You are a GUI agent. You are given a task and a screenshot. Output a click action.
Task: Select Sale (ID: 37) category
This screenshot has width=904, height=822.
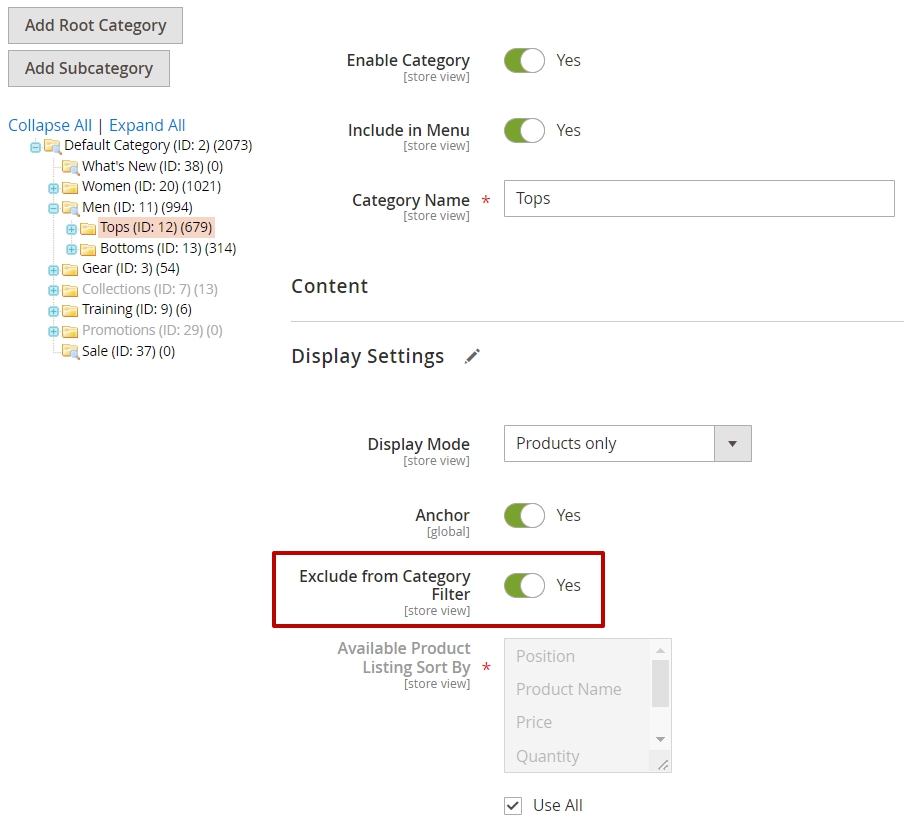coord(128,351)
